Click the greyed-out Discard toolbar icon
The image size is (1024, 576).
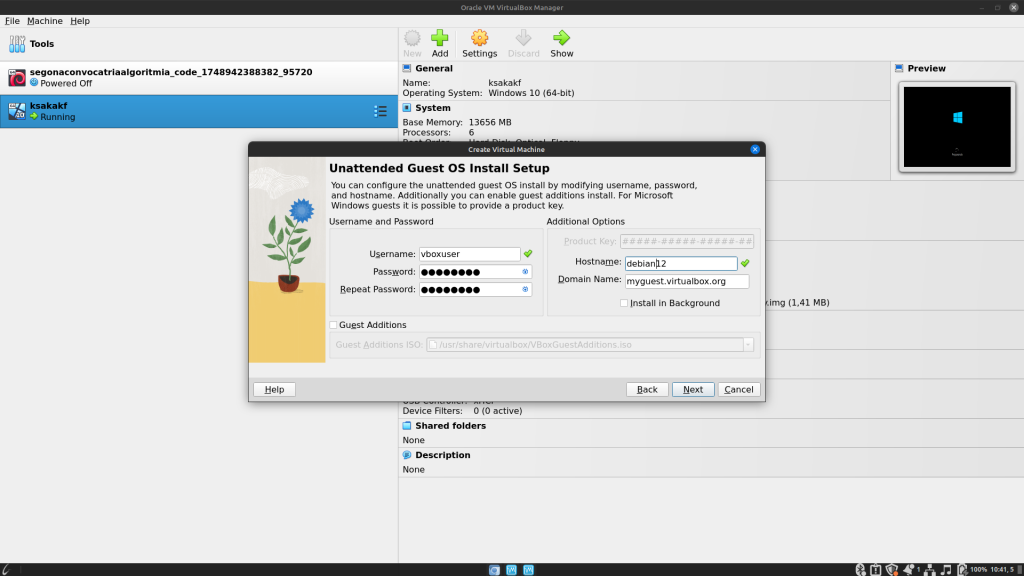pos(523,38)
